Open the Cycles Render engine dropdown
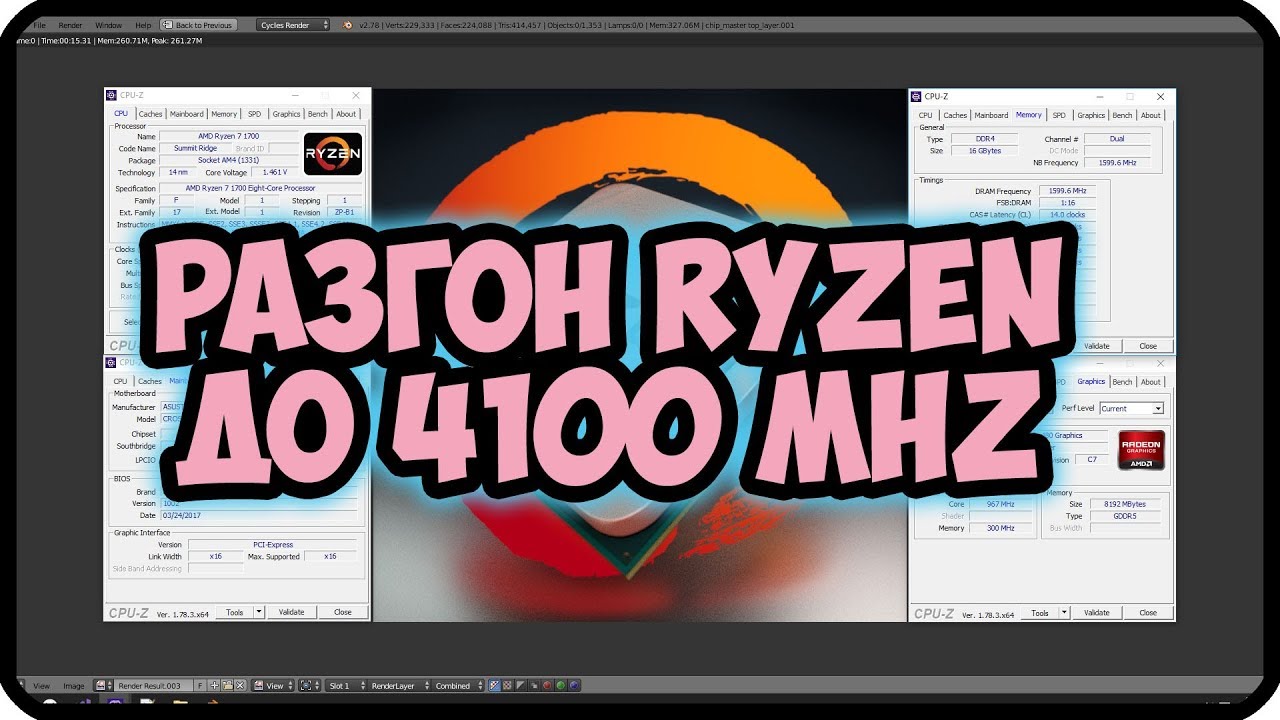 point(292,24)
